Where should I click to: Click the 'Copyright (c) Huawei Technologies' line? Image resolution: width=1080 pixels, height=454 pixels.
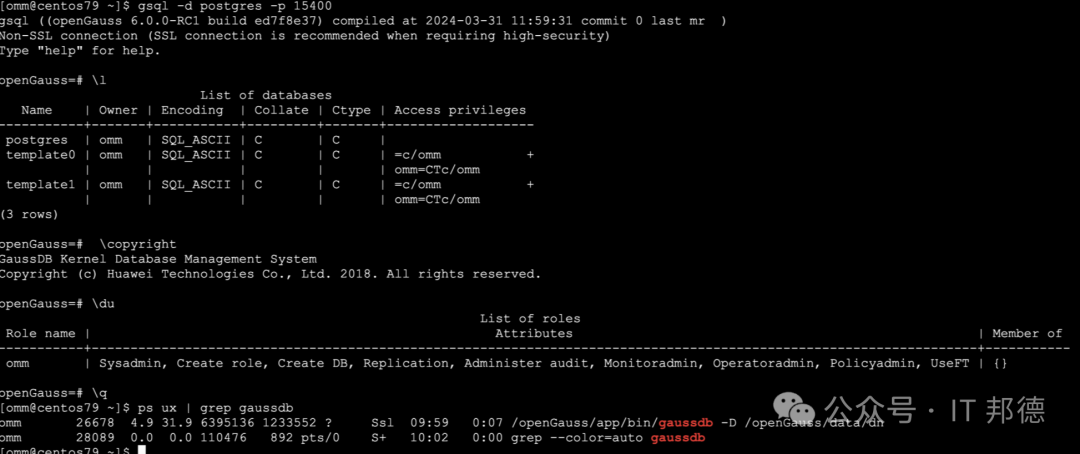pyautogui.click(x=271, y=274)
